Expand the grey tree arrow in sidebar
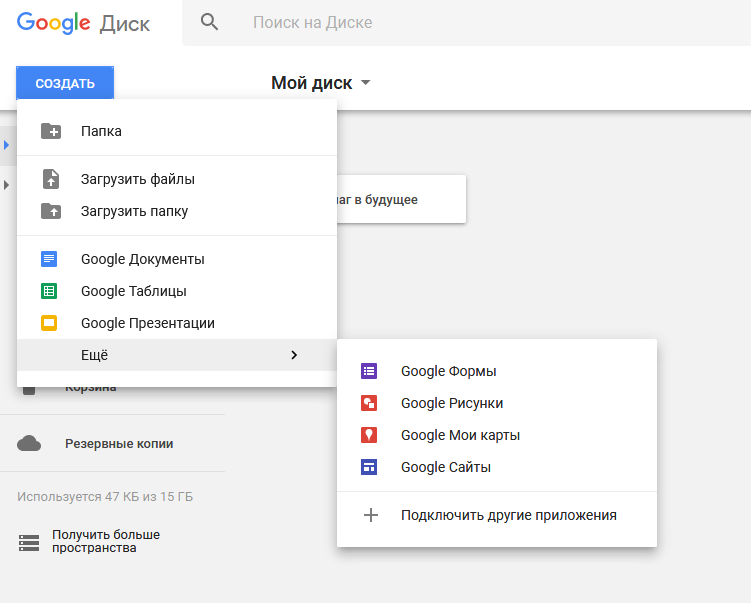The height and width of the screenshot is (603, 751). tap(6, 185)
